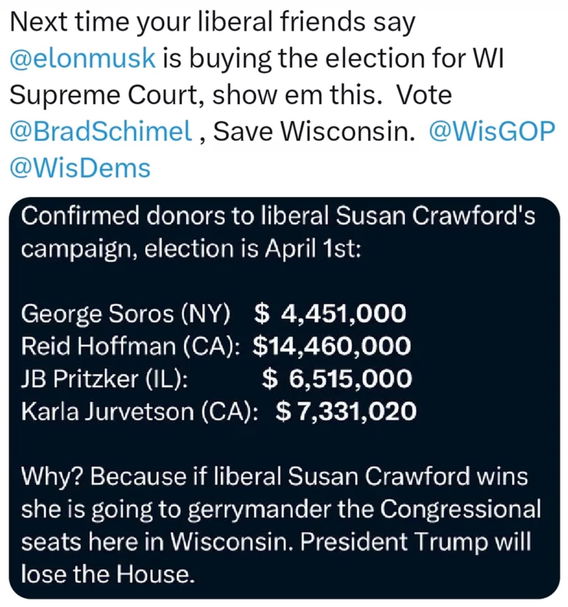This screenshot has width=568, height=607.
Task: Click the 'lose the House.' closing text
Action: pos(107,574)
